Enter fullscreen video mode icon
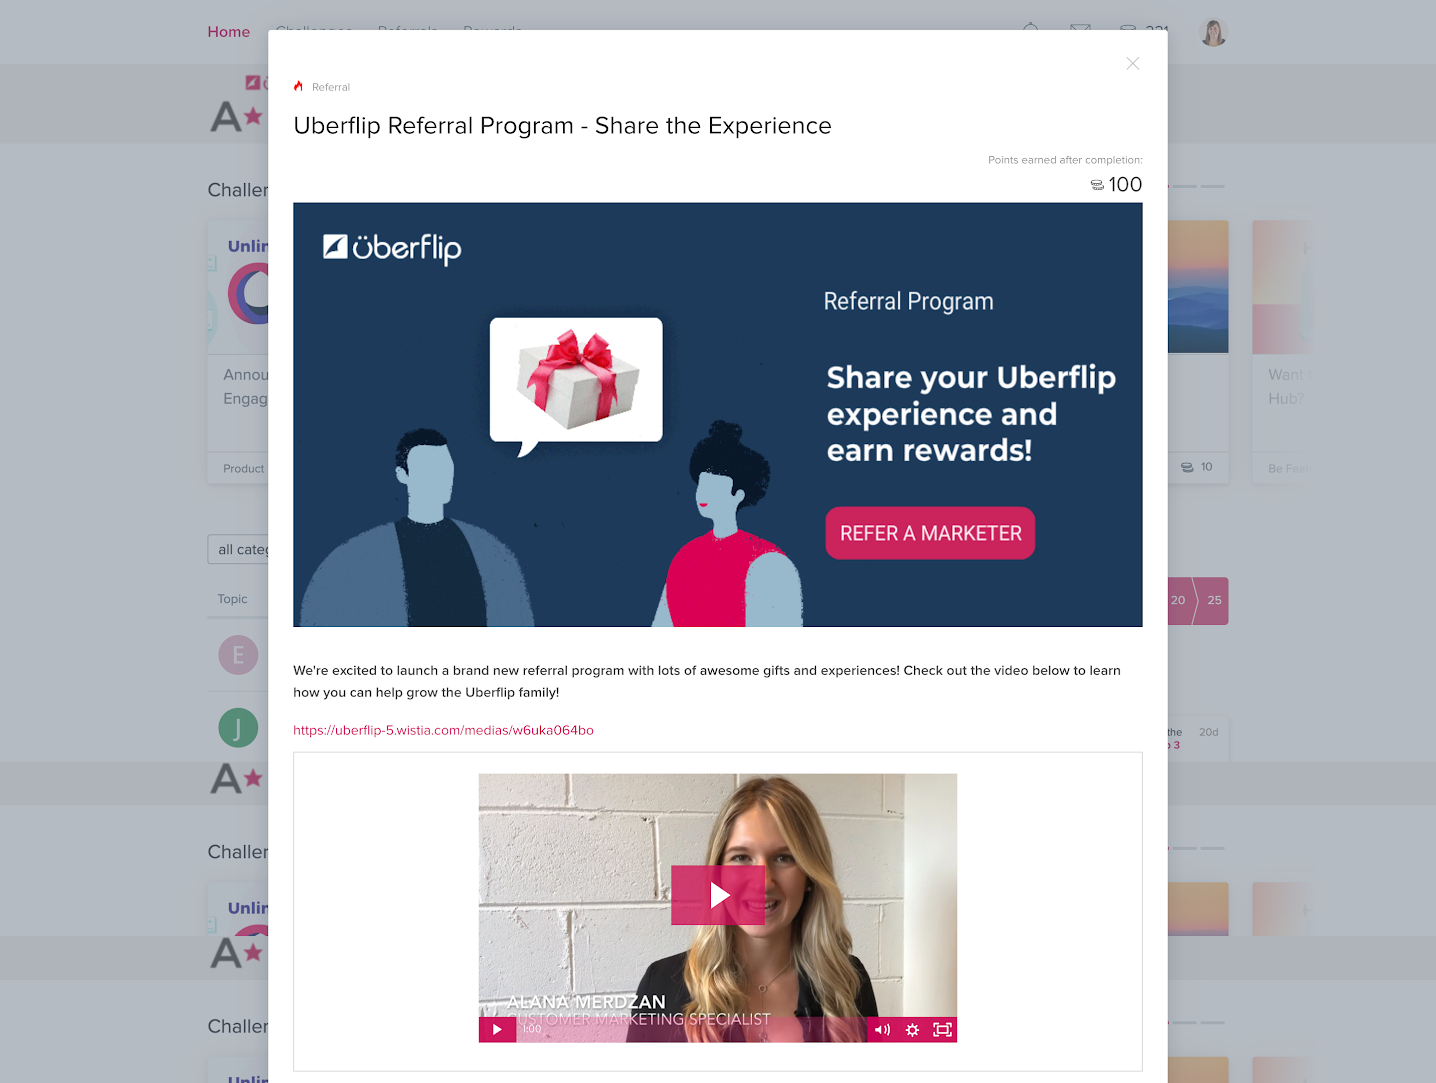 (x=942, y=1029)
